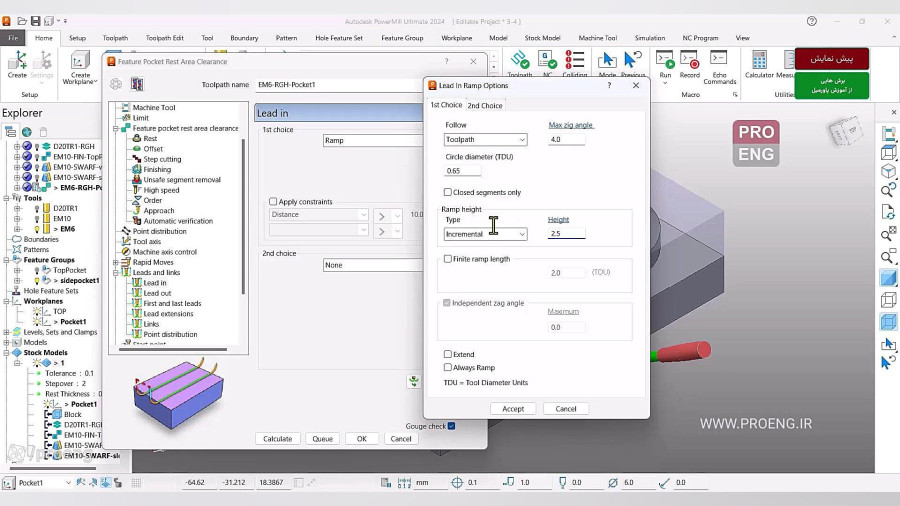The height and width of the screenshot is (506, 900).
Task: Click the Create toolpath icon in ribbon
Action: (x=17, y=64)
